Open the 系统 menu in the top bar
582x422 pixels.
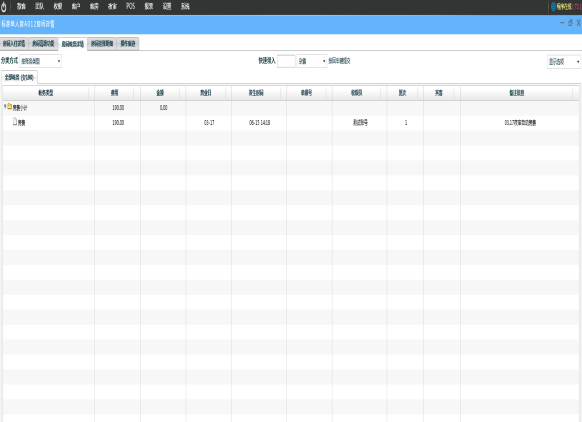tap(185, 6)
